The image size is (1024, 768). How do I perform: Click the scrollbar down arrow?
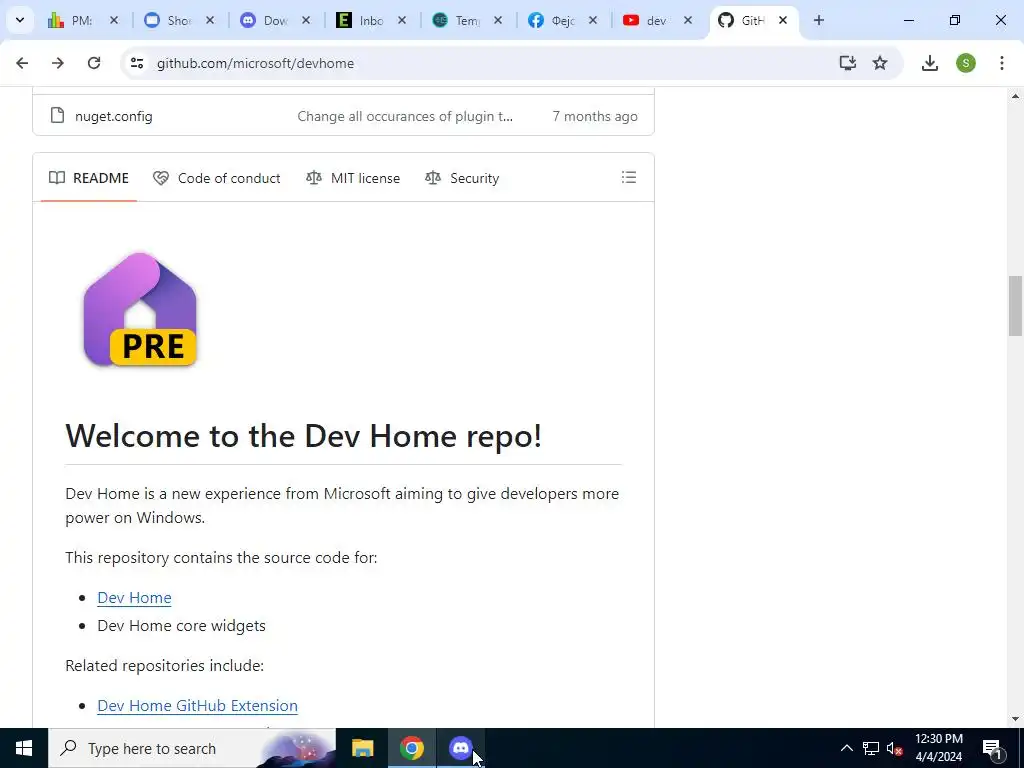click(1015, 720)
